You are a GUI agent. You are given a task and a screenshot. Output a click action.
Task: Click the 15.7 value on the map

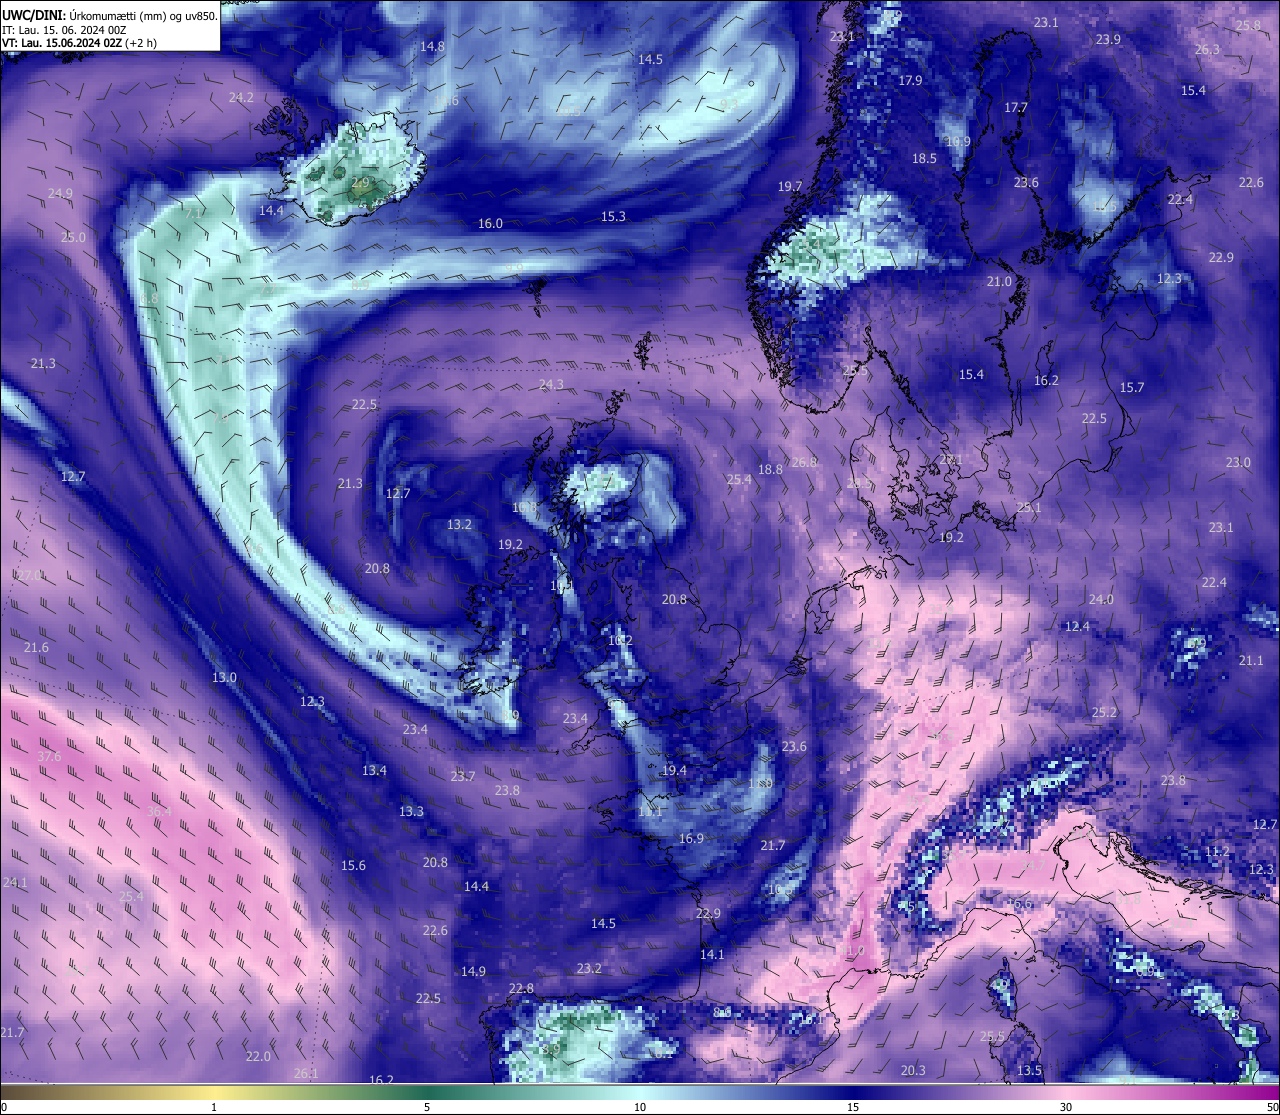[1132, 388]
